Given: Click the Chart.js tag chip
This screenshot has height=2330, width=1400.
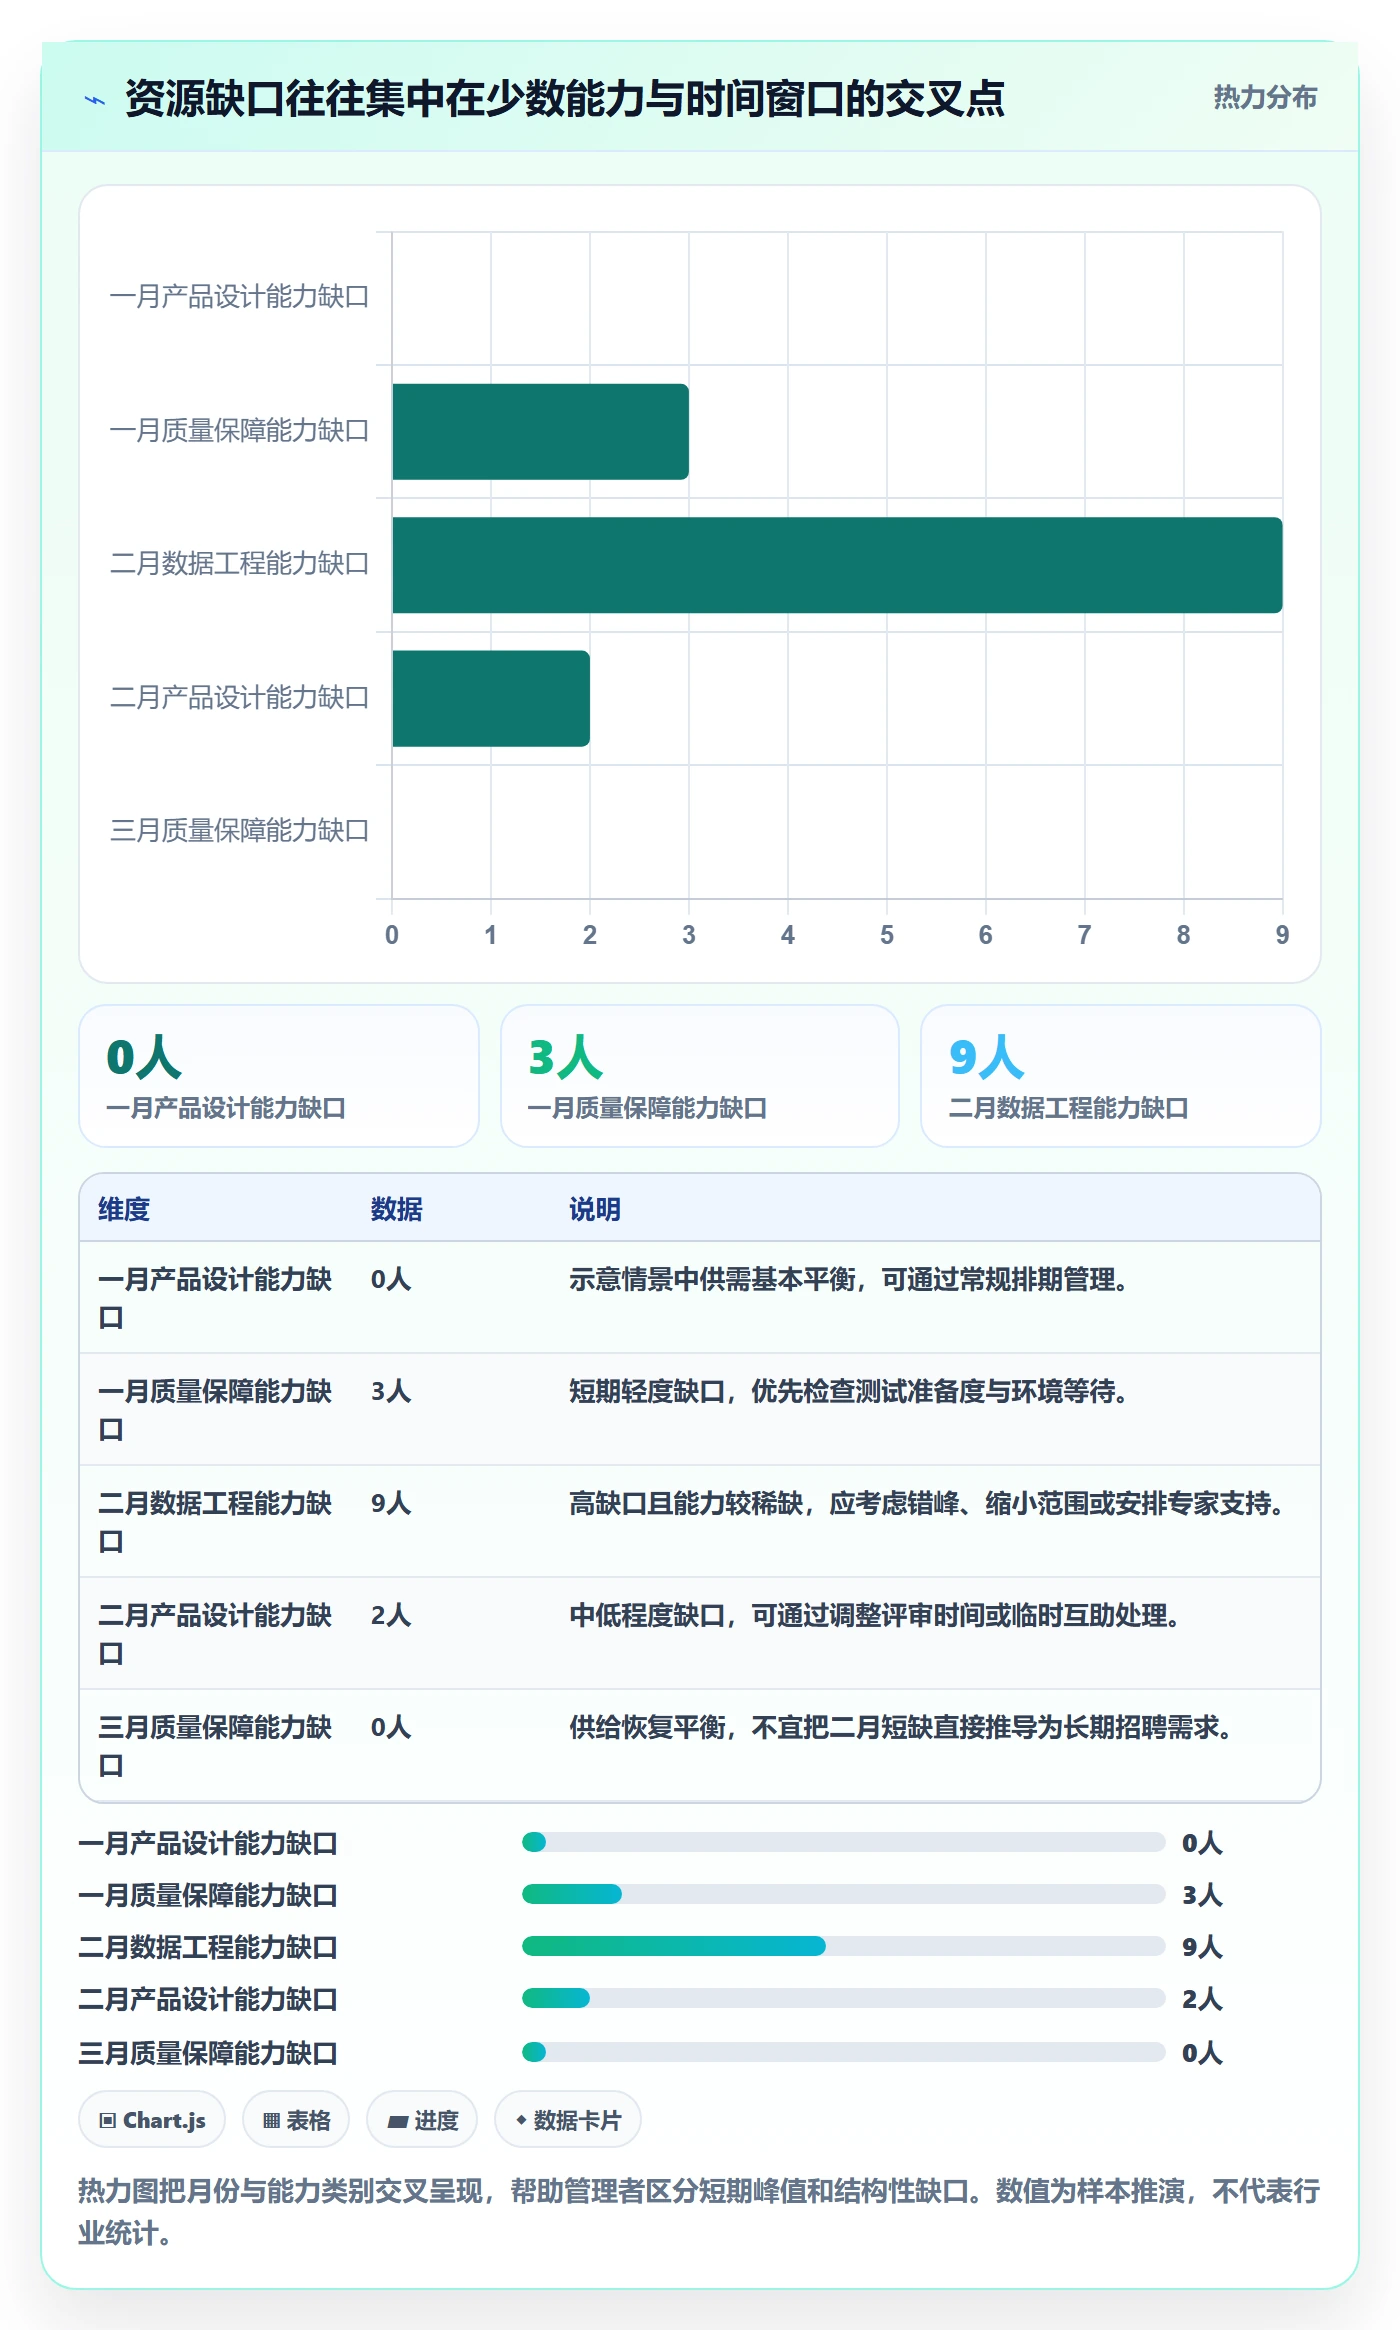Looking at the screenshot, I should (x=152, y=2119).
